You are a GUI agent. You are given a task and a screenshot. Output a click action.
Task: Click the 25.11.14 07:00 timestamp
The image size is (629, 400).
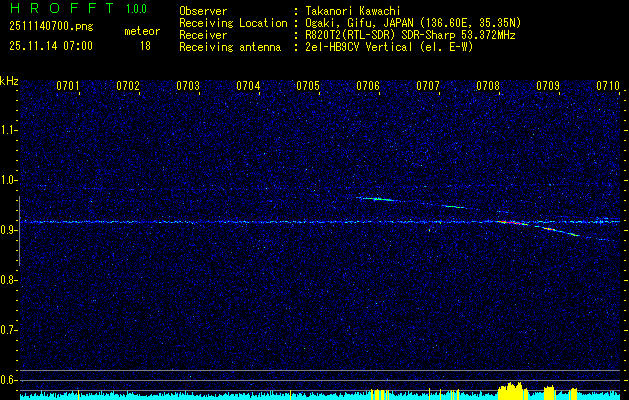[x=50, y=46]
